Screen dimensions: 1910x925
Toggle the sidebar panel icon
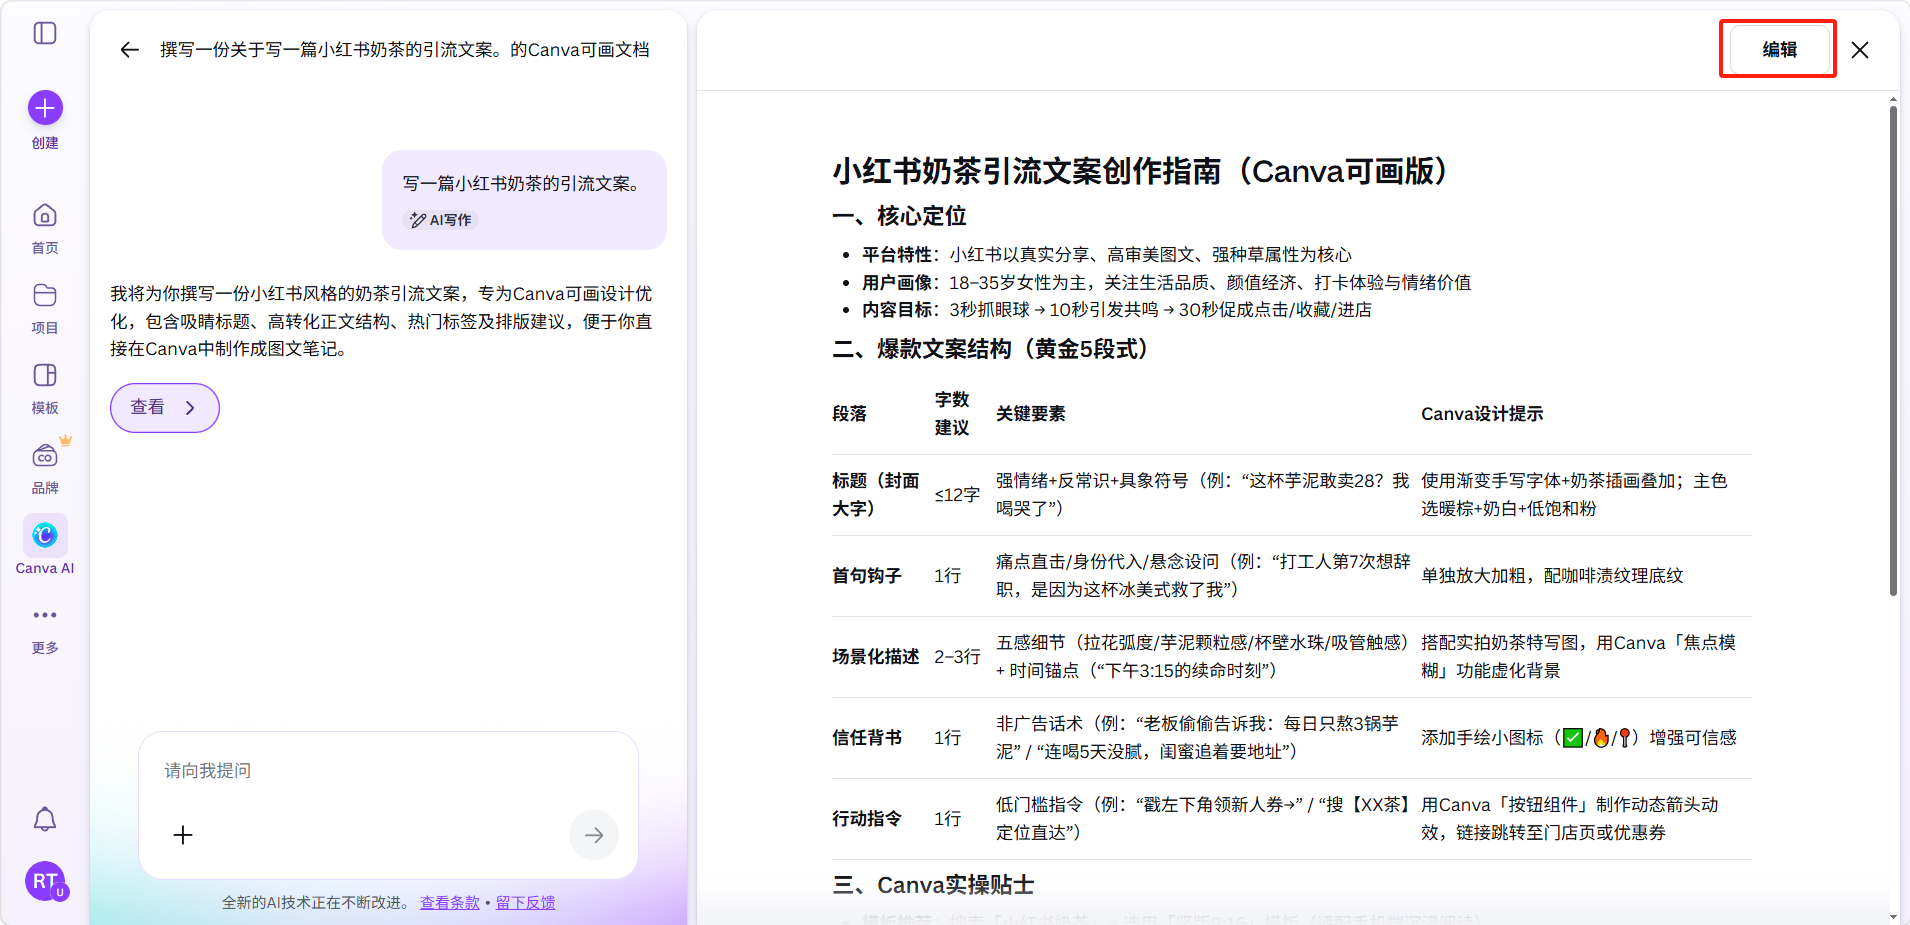(x=45, y=33)
